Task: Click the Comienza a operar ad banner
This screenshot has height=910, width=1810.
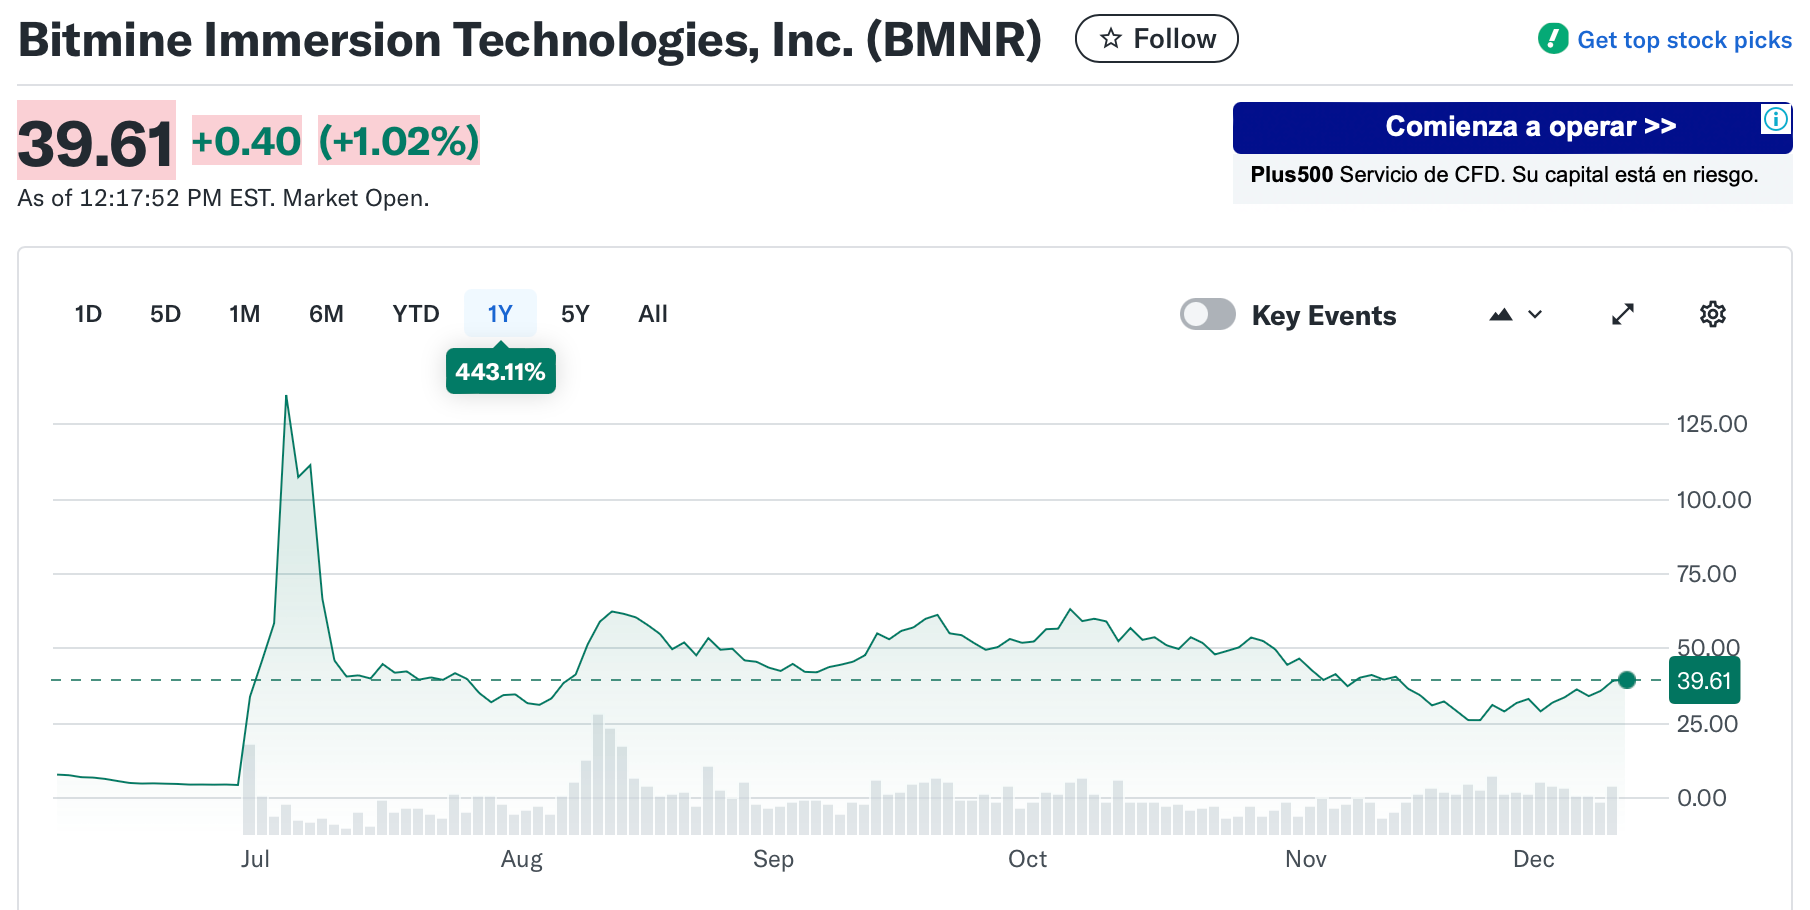Action: tap(1530, 127)
